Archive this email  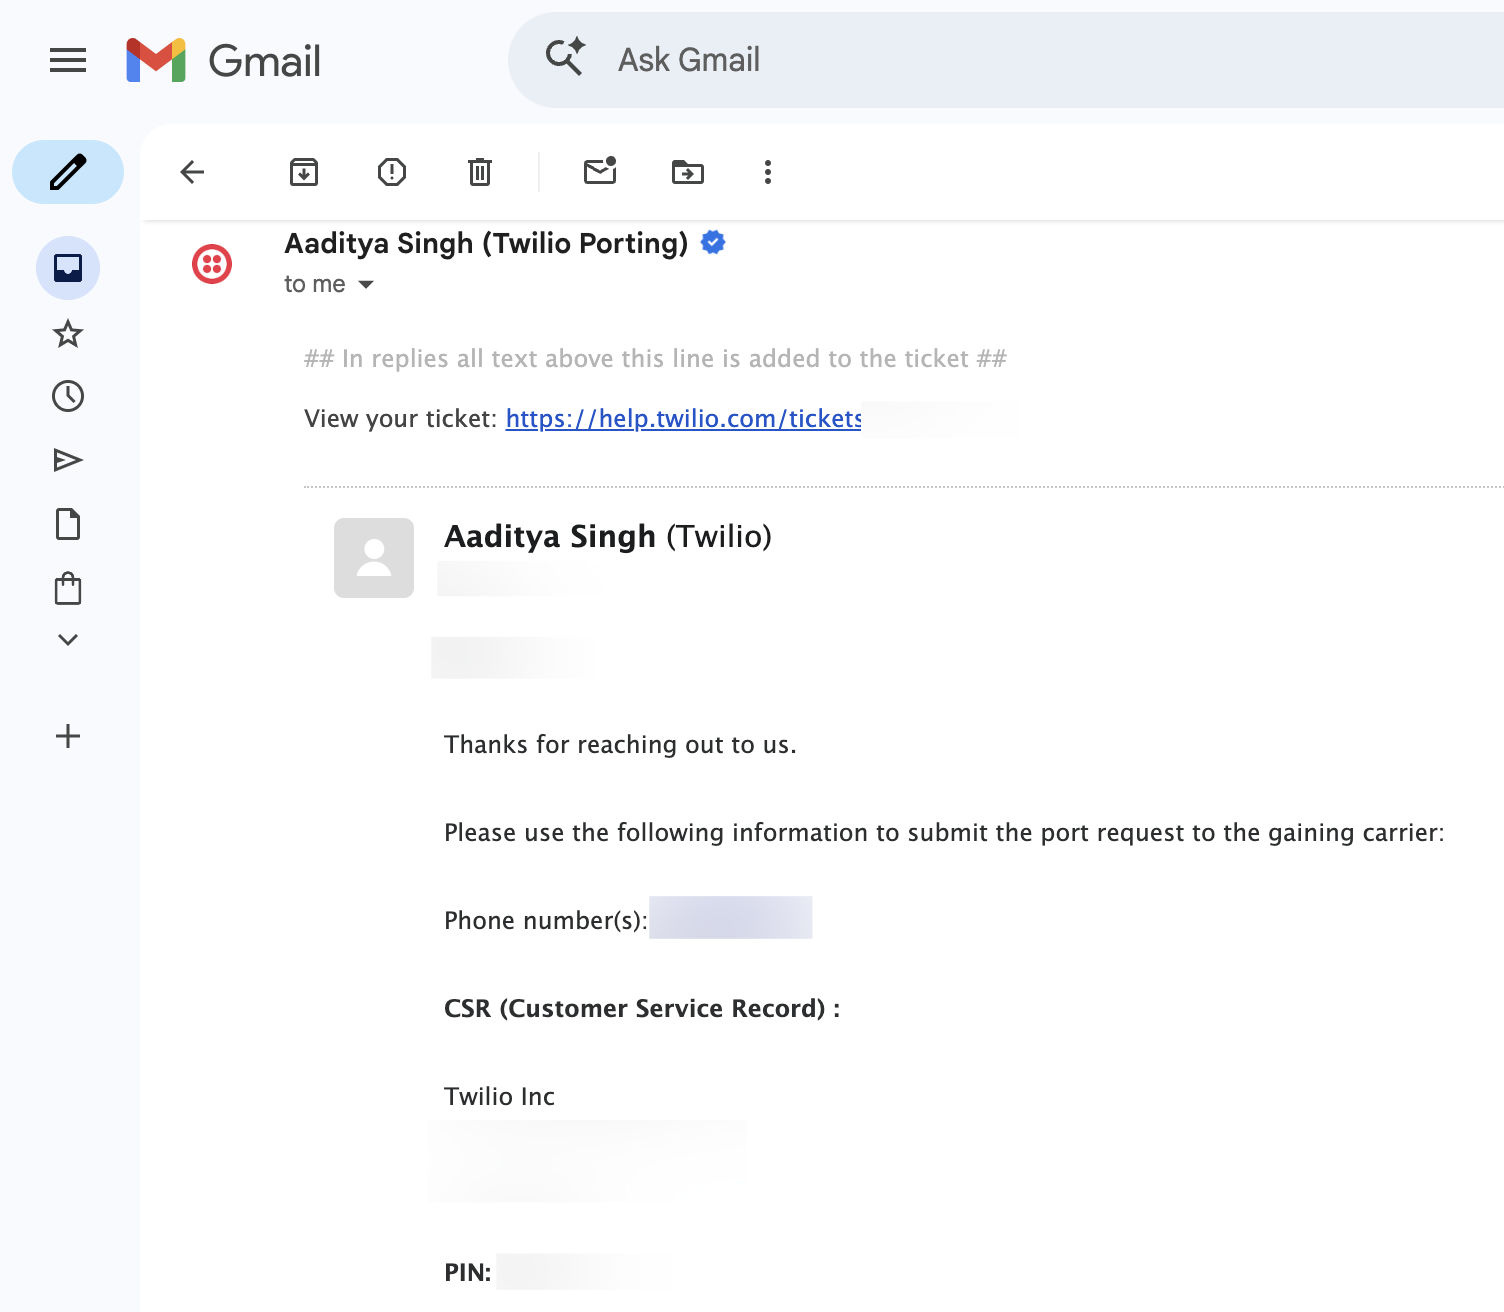[304, 172]
